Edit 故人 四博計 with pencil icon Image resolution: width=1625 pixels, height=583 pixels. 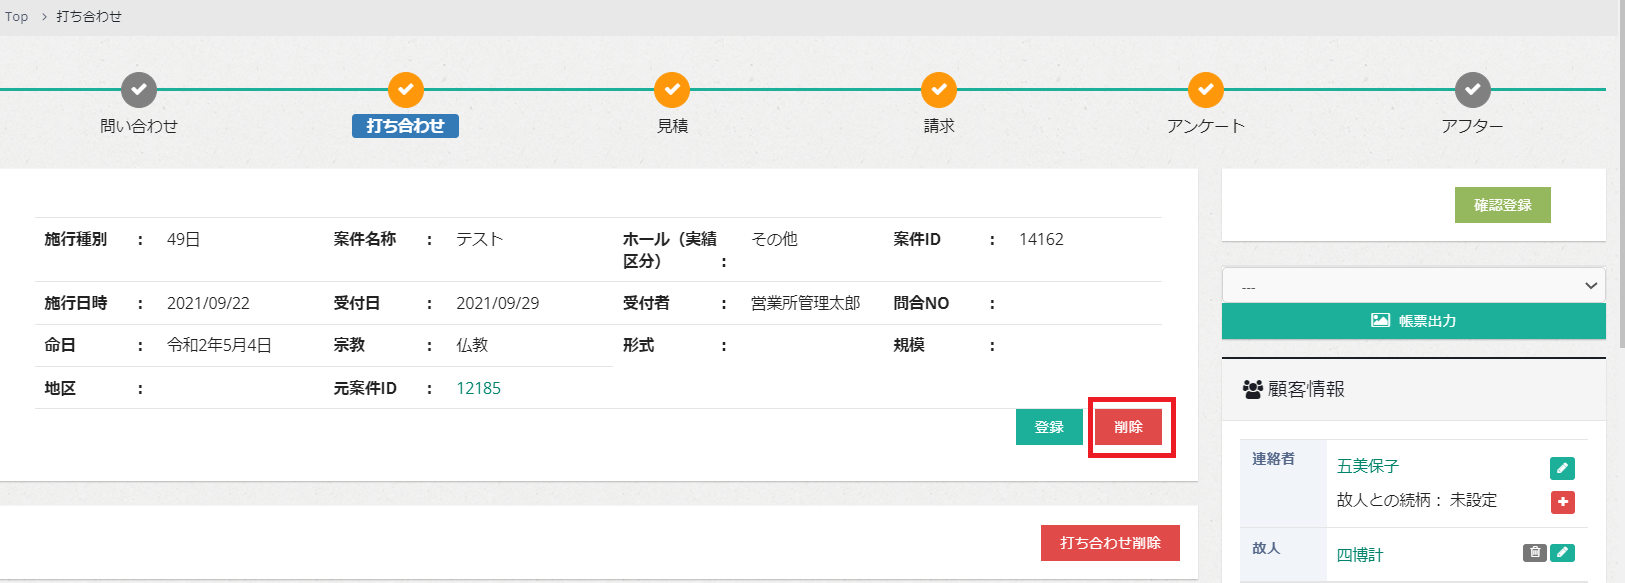(1562, 552)
